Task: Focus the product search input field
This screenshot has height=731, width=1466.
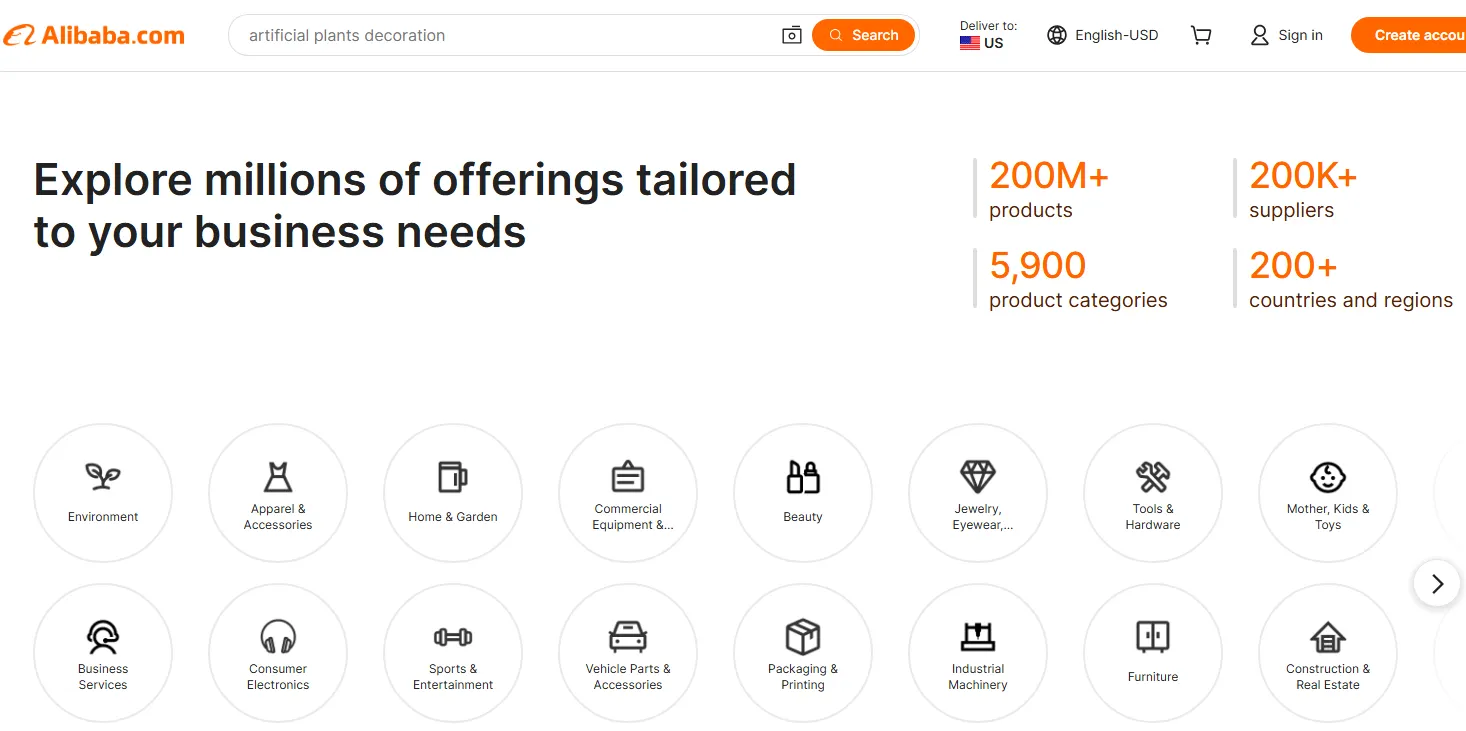Action: [500, 35]
